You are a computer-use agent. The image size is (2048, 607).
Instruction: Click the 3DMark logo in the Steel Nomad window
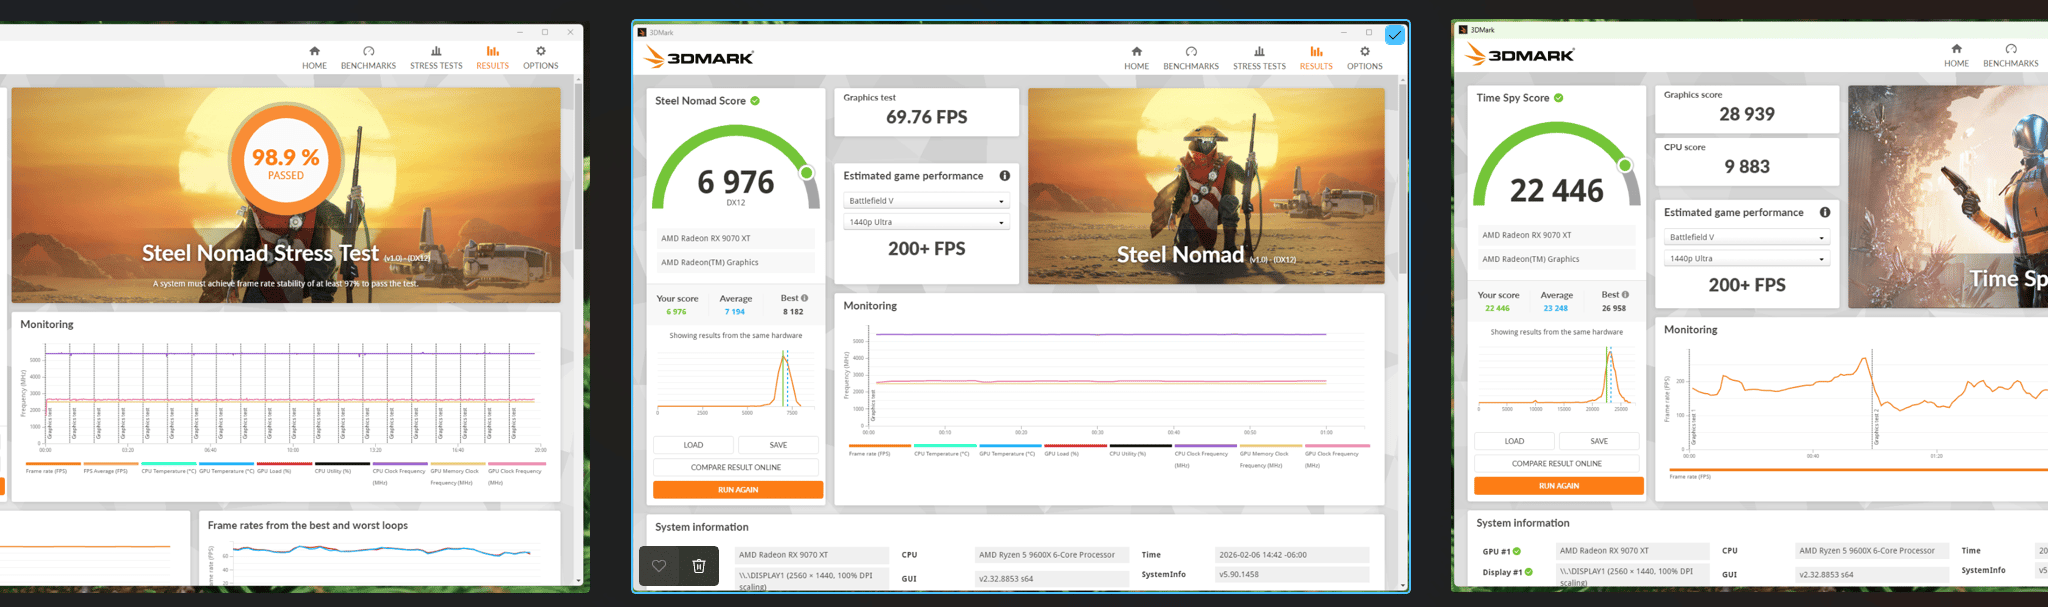coord(699,57)
